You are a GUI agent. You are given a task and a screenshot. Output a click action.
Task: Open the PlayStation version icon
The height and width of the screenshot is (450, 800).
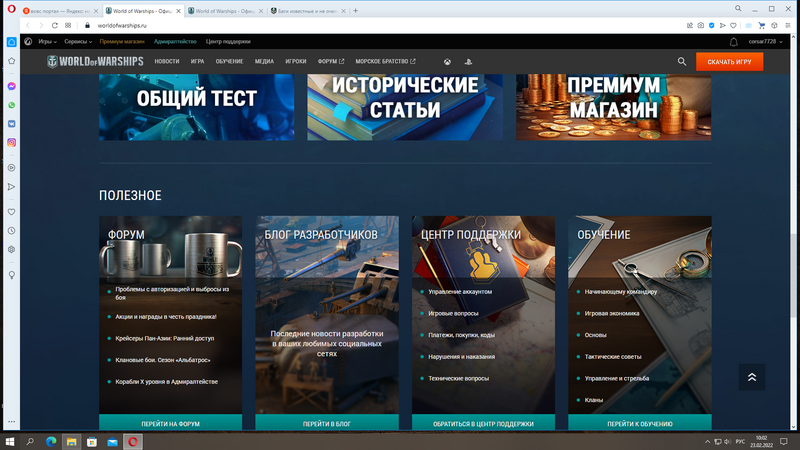[468, 62]
